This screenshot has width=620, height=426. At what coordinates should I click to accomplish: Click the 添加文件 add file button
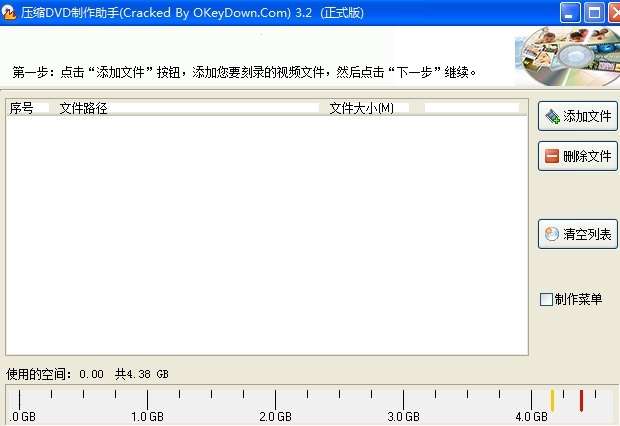[577, 116]
